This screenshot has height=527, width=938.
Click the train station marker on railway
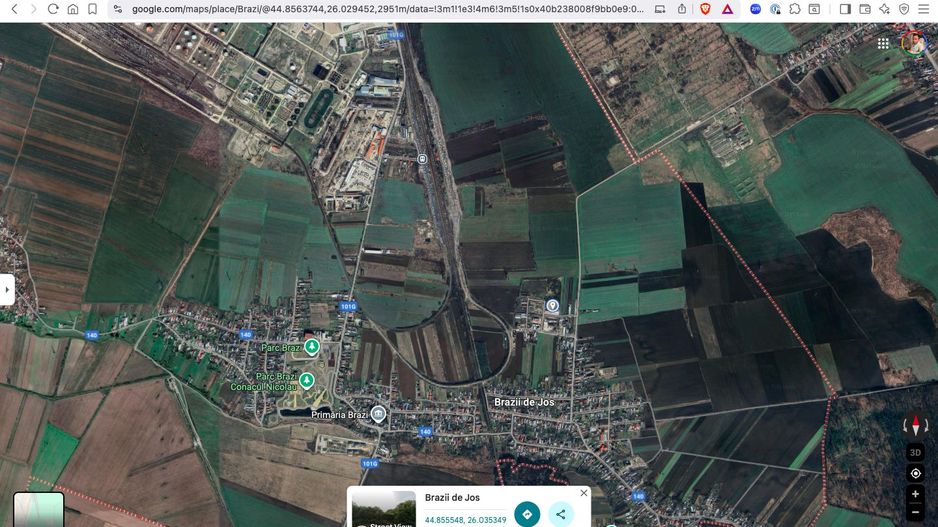point(422,159)
